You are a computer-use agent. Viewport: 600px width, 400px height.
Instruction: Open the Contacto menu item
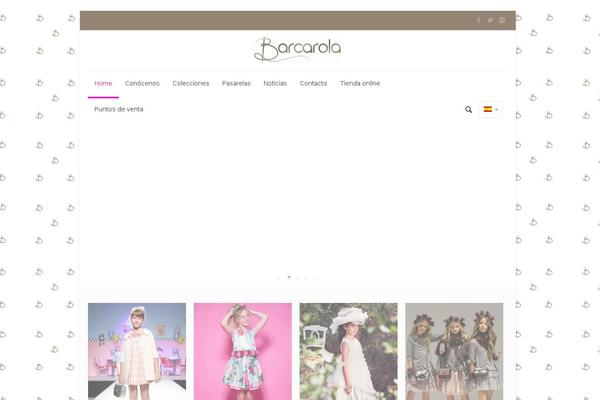313,83
